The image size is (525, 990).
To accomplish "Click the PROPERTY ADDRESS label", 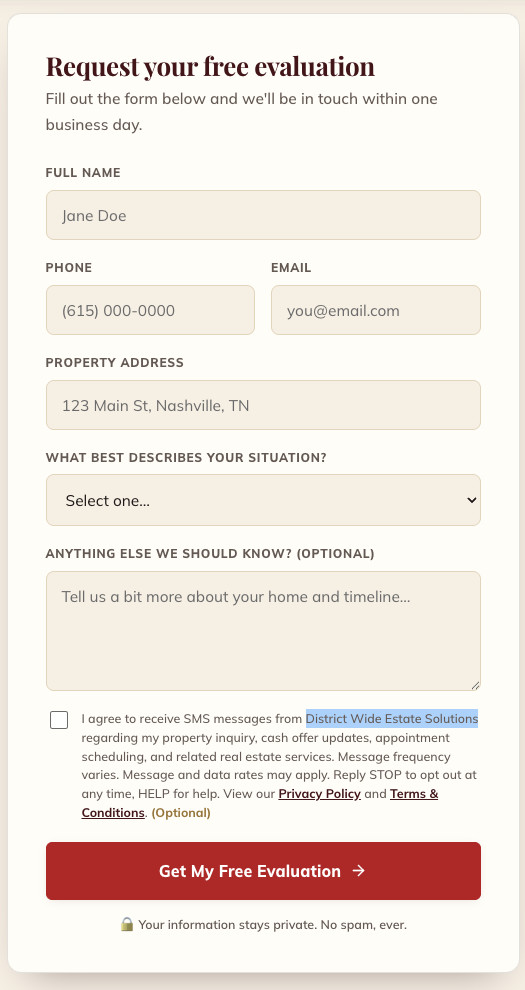I will coord(115,363).
